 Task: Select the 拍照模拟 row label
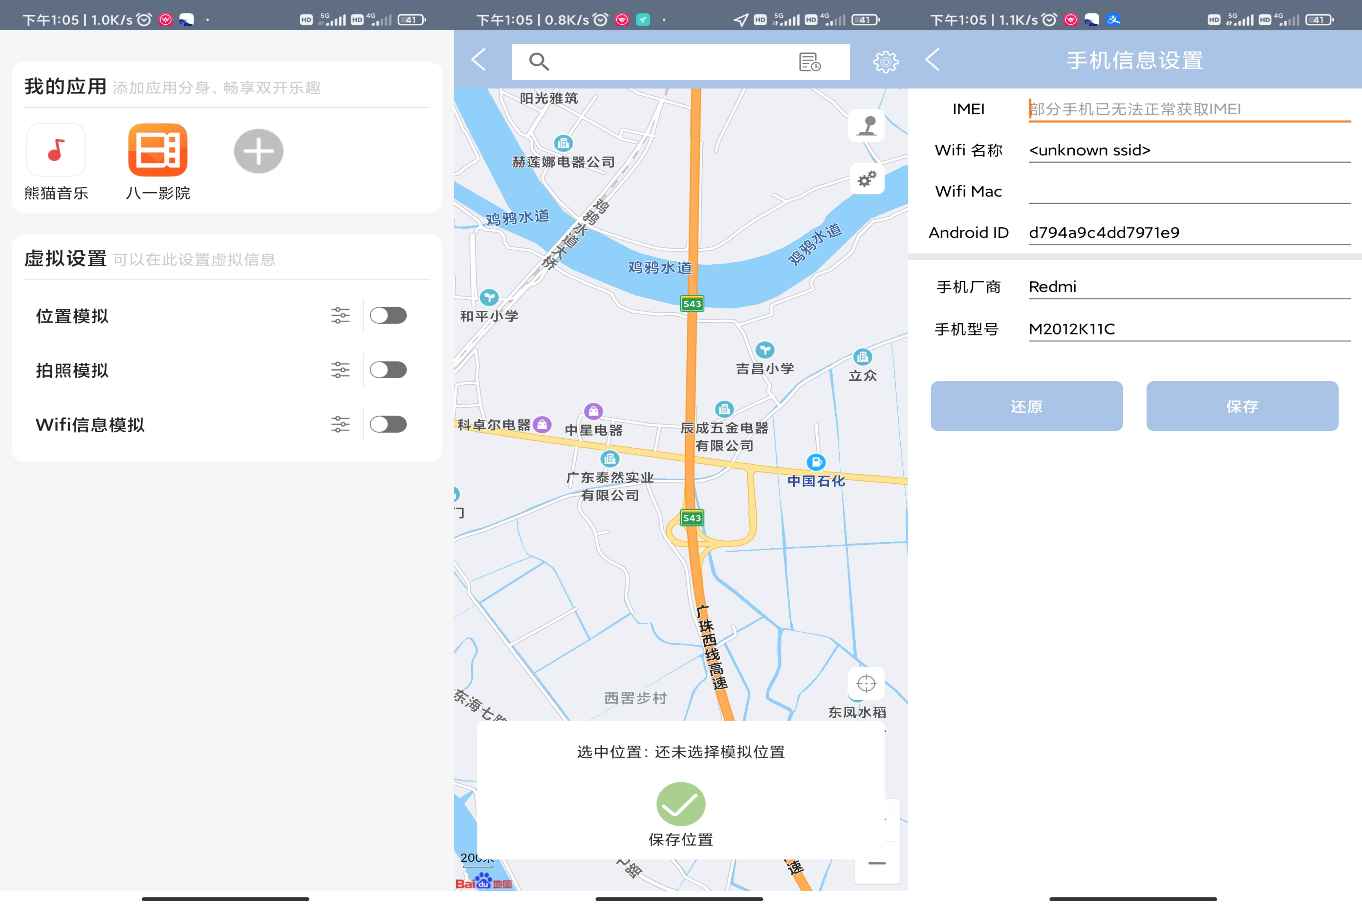tap(72, 370)
